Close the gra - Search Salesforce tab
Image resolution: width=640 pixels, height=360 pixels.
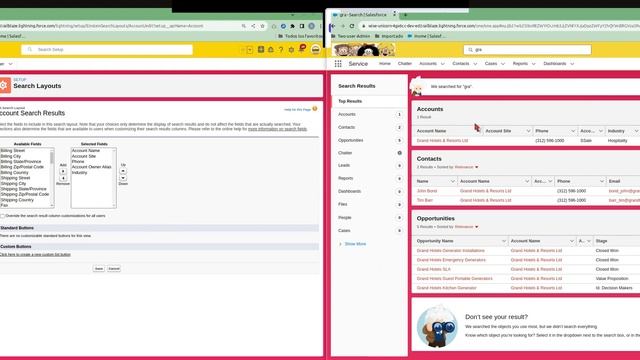(394, 14)
